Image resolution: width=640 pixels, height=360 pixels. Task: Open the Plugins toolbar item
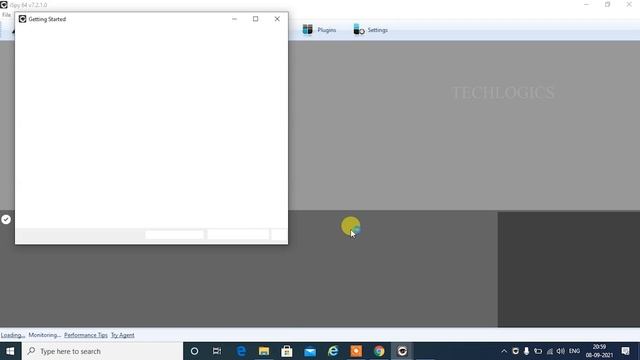click(319, 30)
